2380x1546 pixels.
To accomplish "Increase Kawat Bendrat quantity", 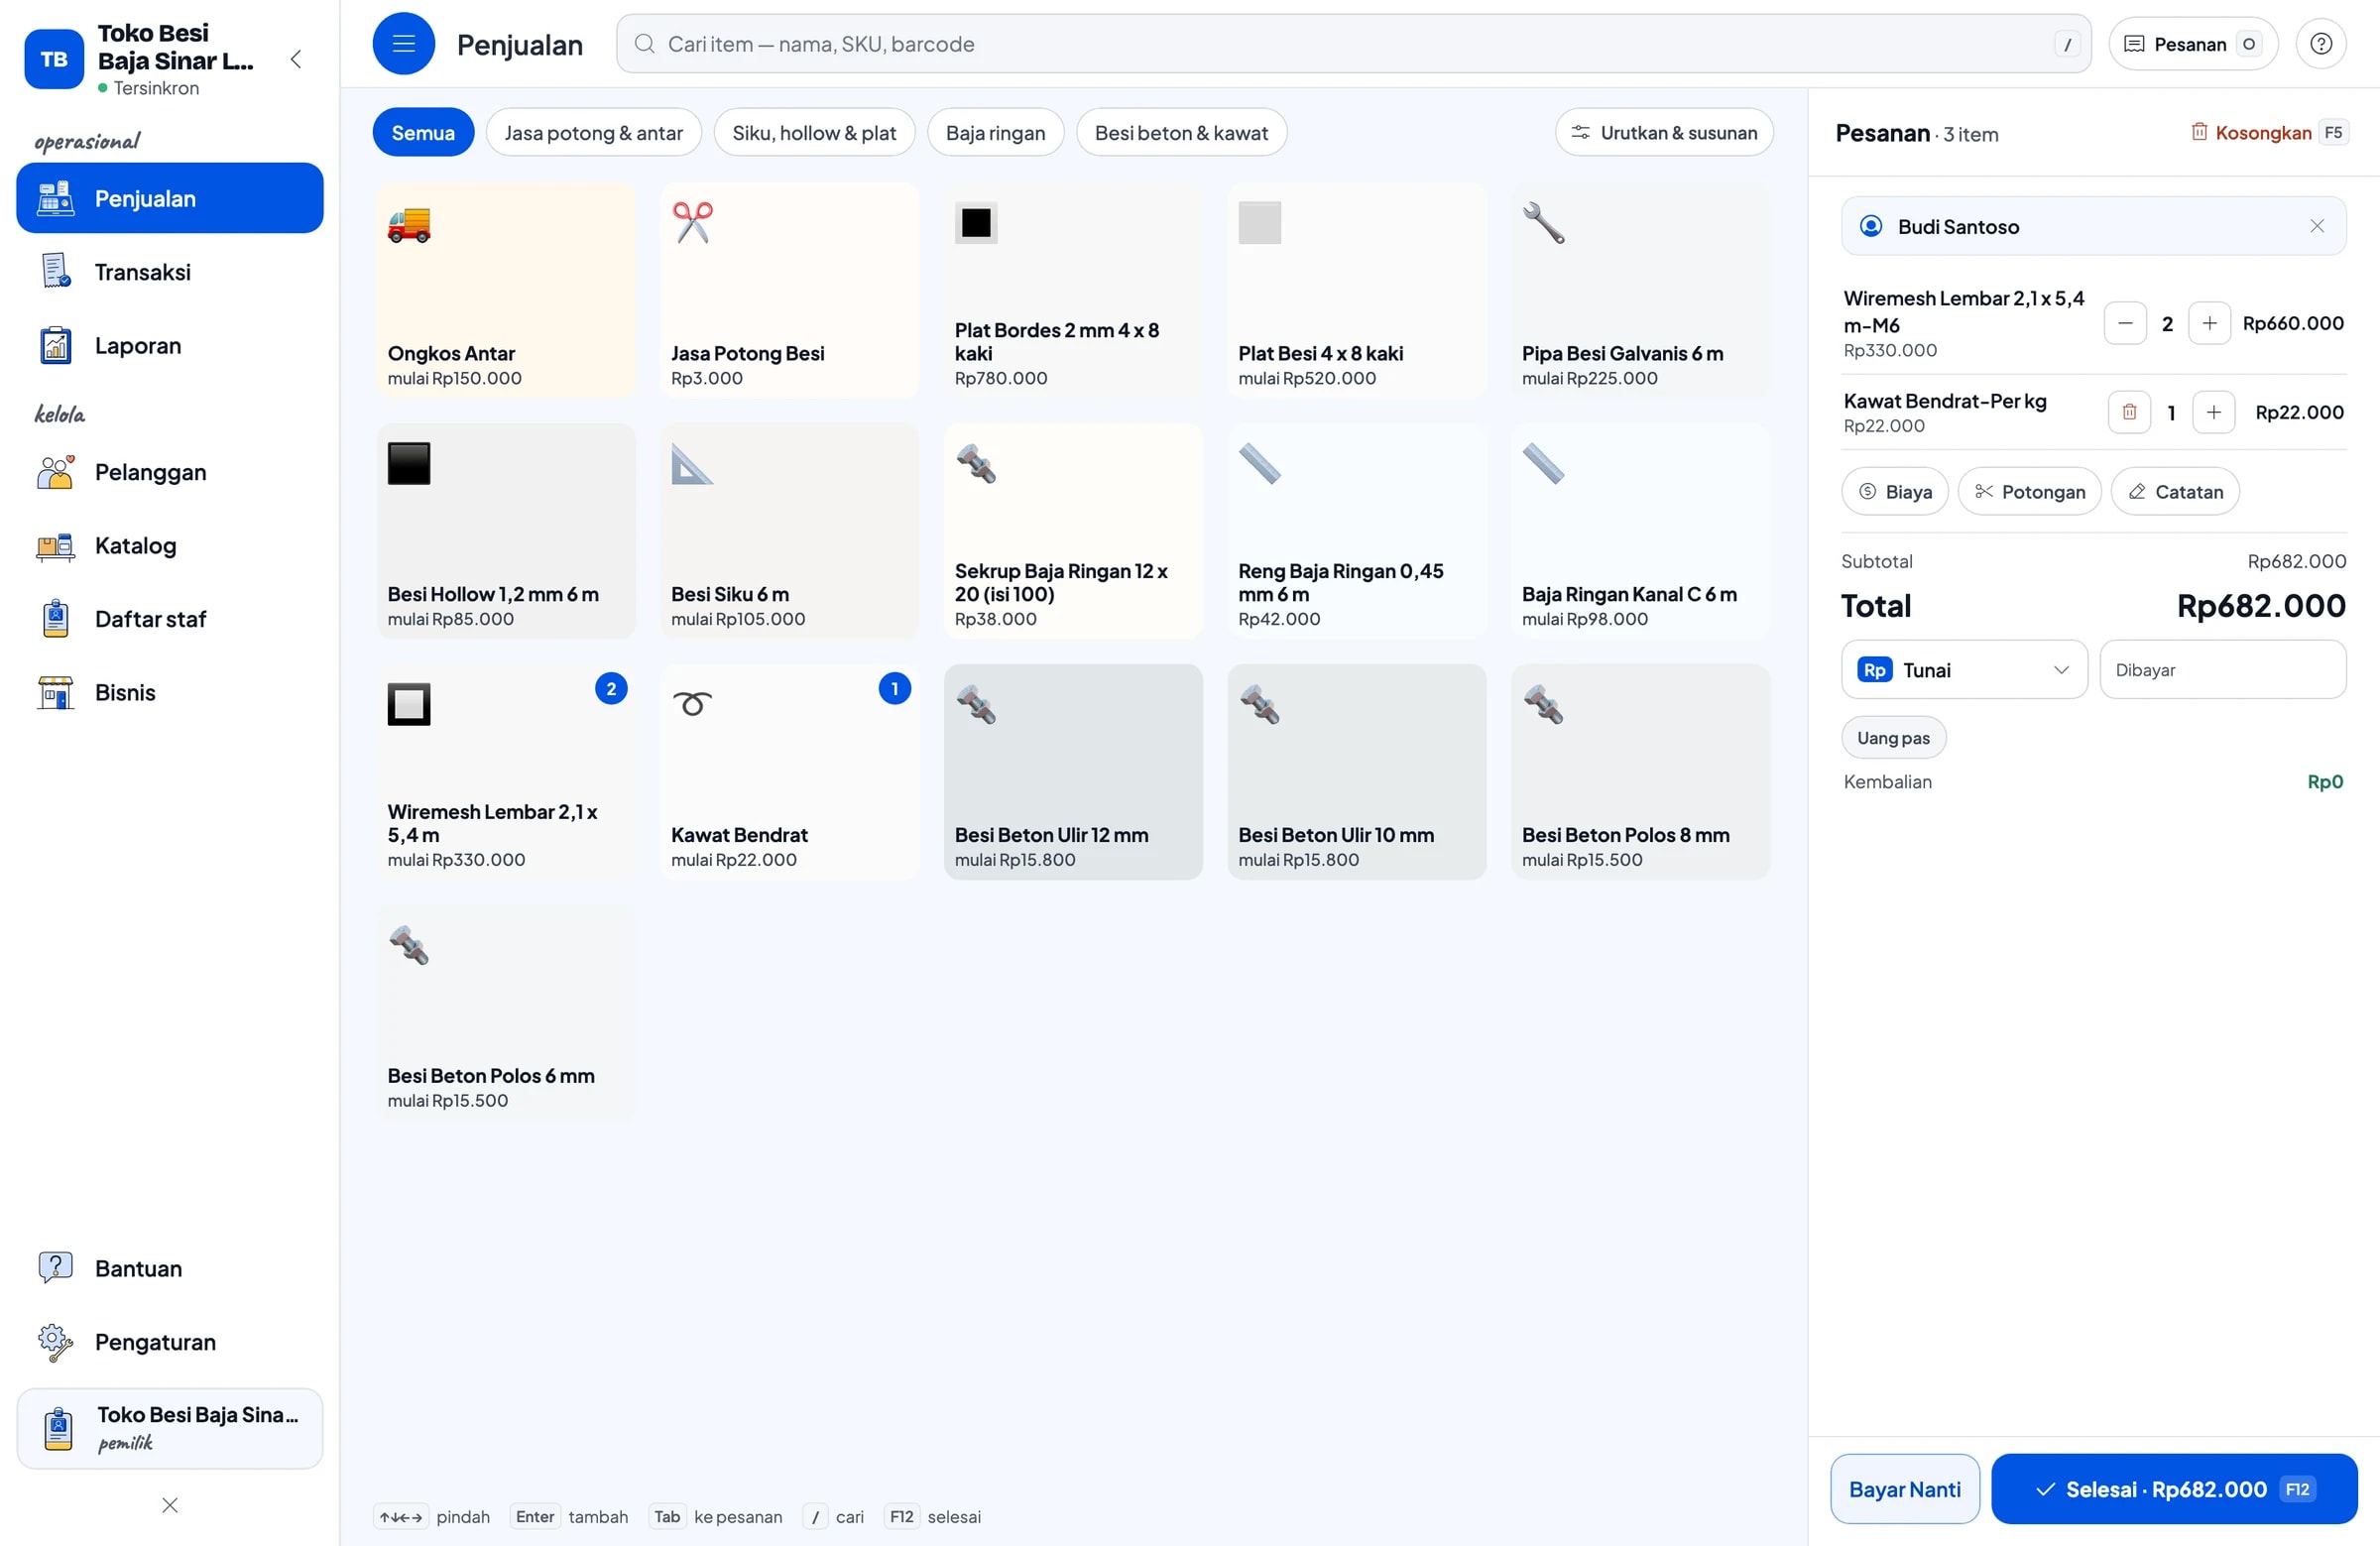I will click(x=2213, y=412).
